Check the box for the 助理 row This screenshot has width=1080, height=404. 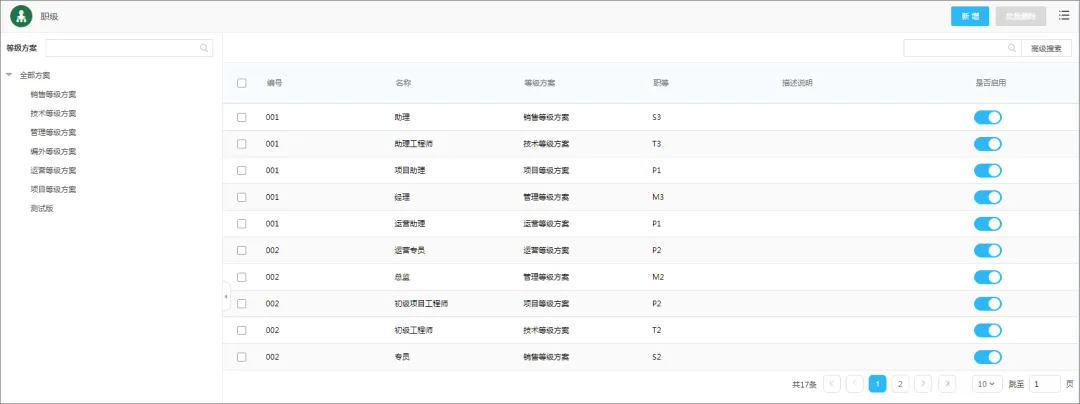tap(242, 118)
